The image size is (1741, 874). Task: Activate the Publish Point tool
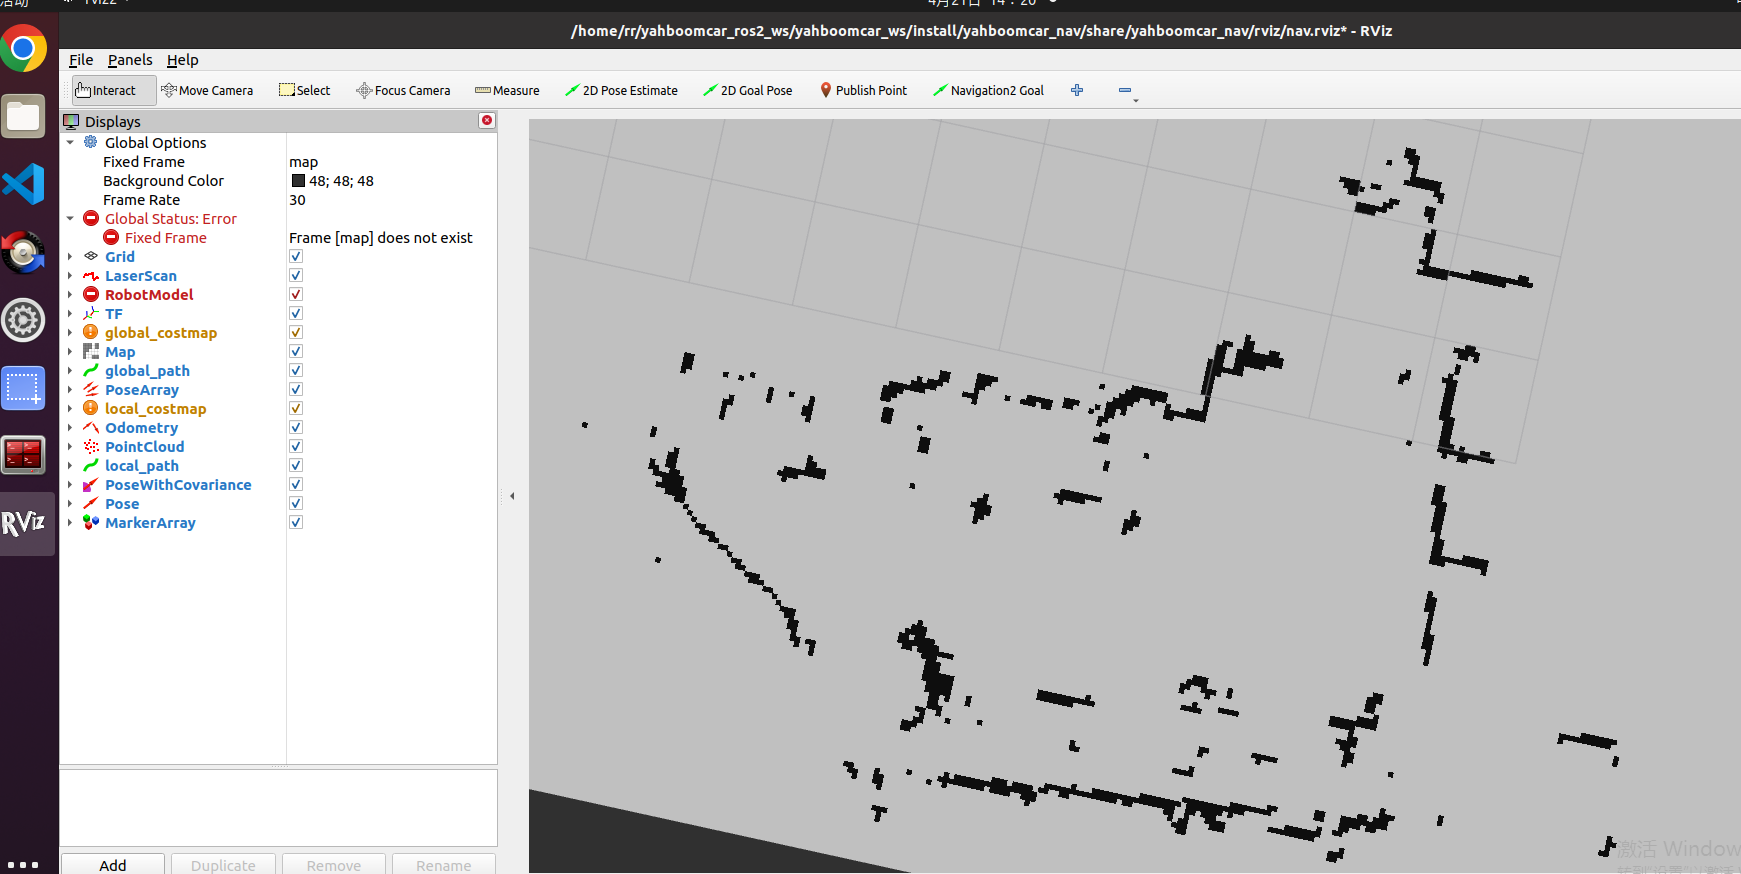point(863,90)
